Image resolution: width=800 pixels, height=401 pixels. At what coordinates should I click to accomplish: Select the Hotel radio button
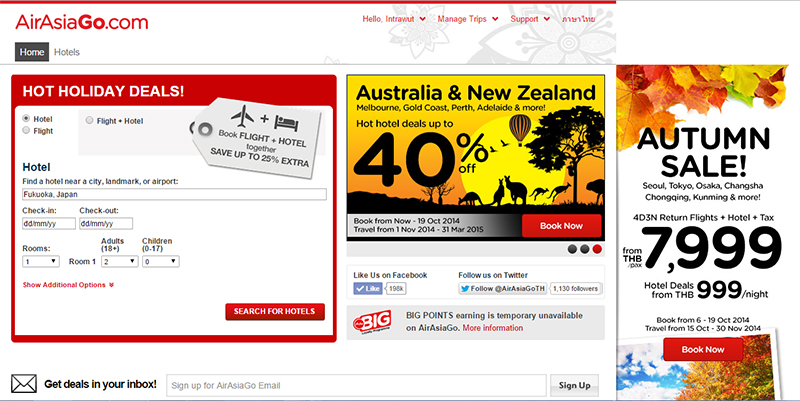[x=26, y=119]
